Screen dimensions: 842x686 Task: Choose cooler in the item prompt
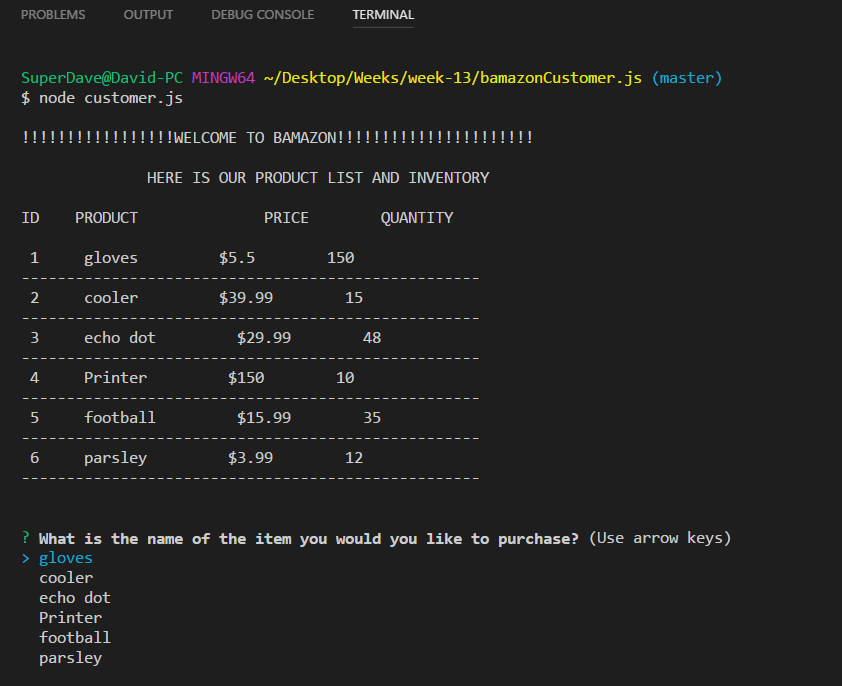[65, 577]
